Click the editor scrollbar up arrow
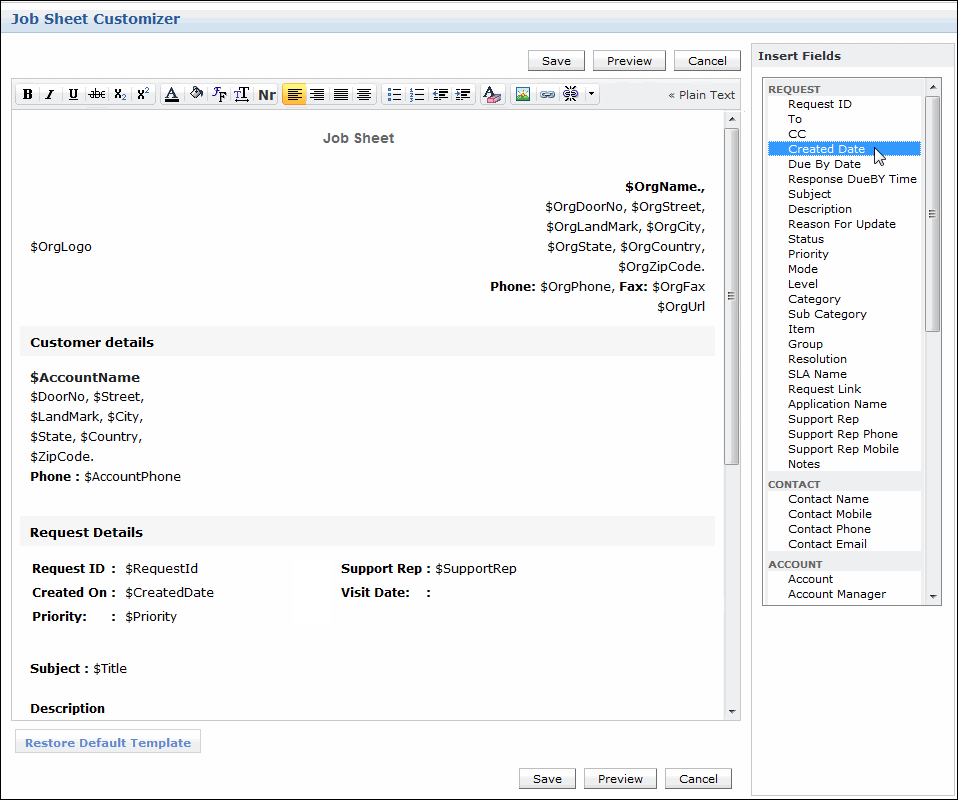The image size is (958, 800). [x=732, y=119]
